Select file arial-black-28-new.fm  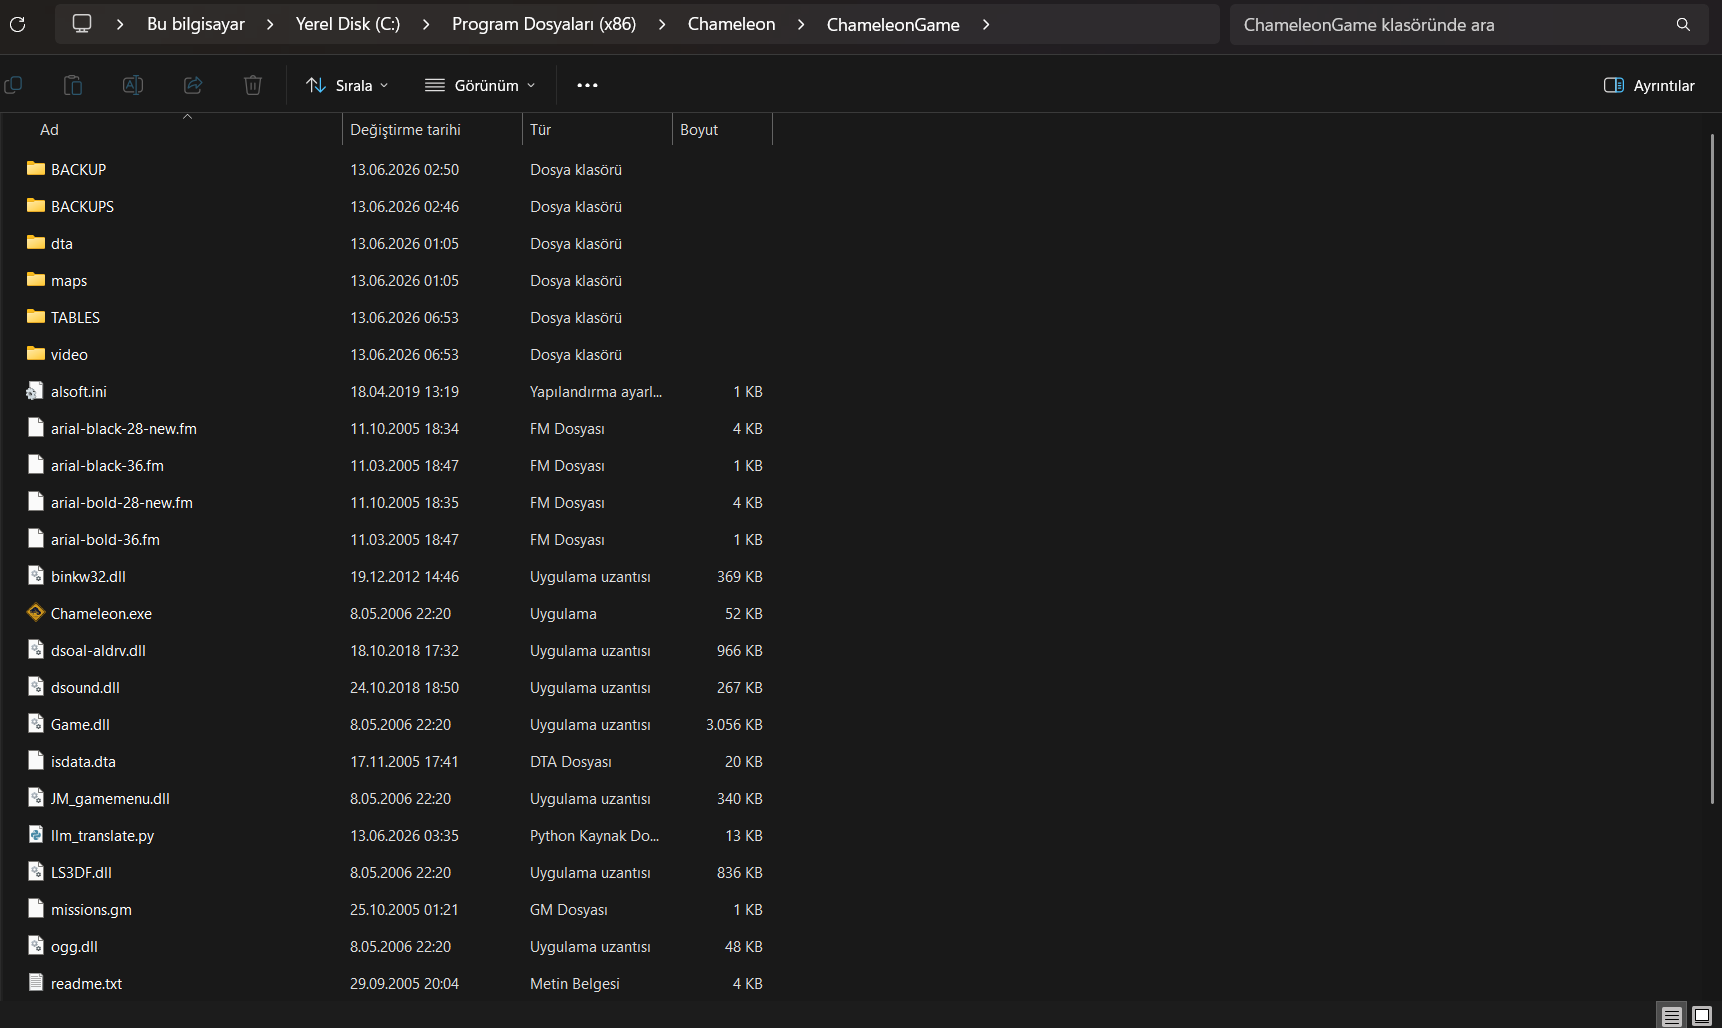[x=124, y=428]
